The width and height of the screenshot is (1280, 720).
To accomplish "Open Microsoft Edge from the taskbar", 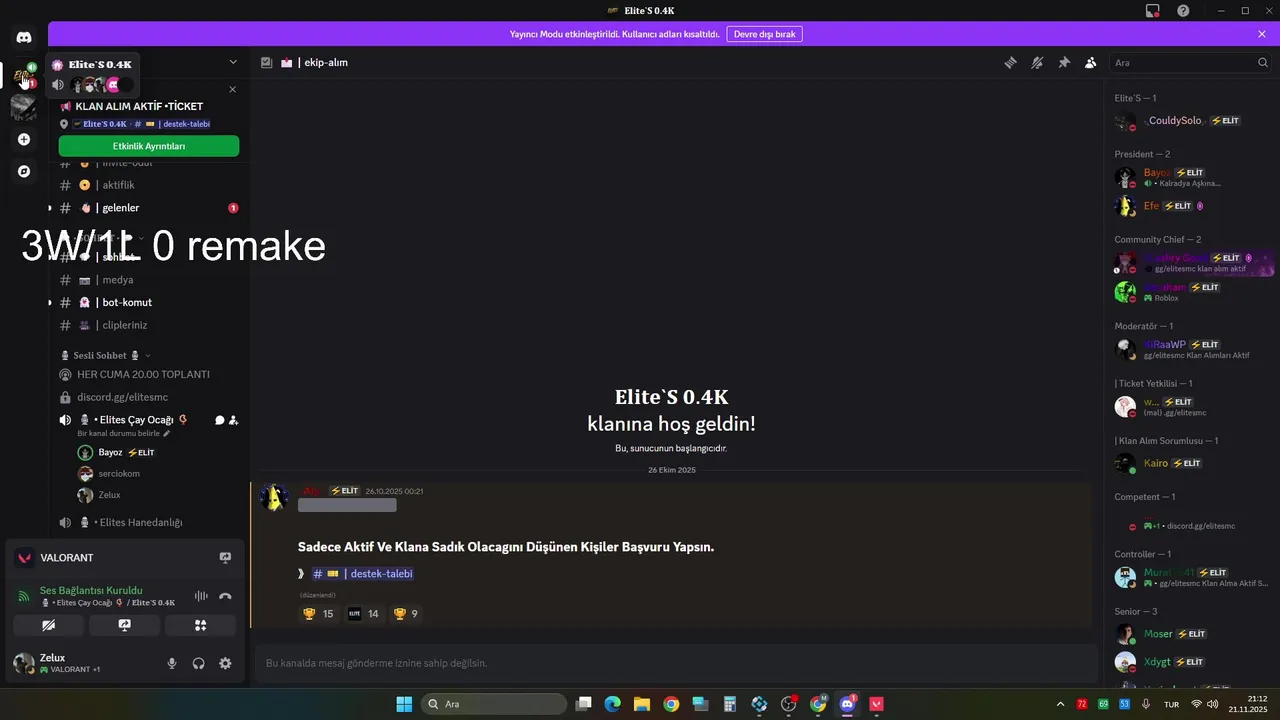I will (613, 704).
